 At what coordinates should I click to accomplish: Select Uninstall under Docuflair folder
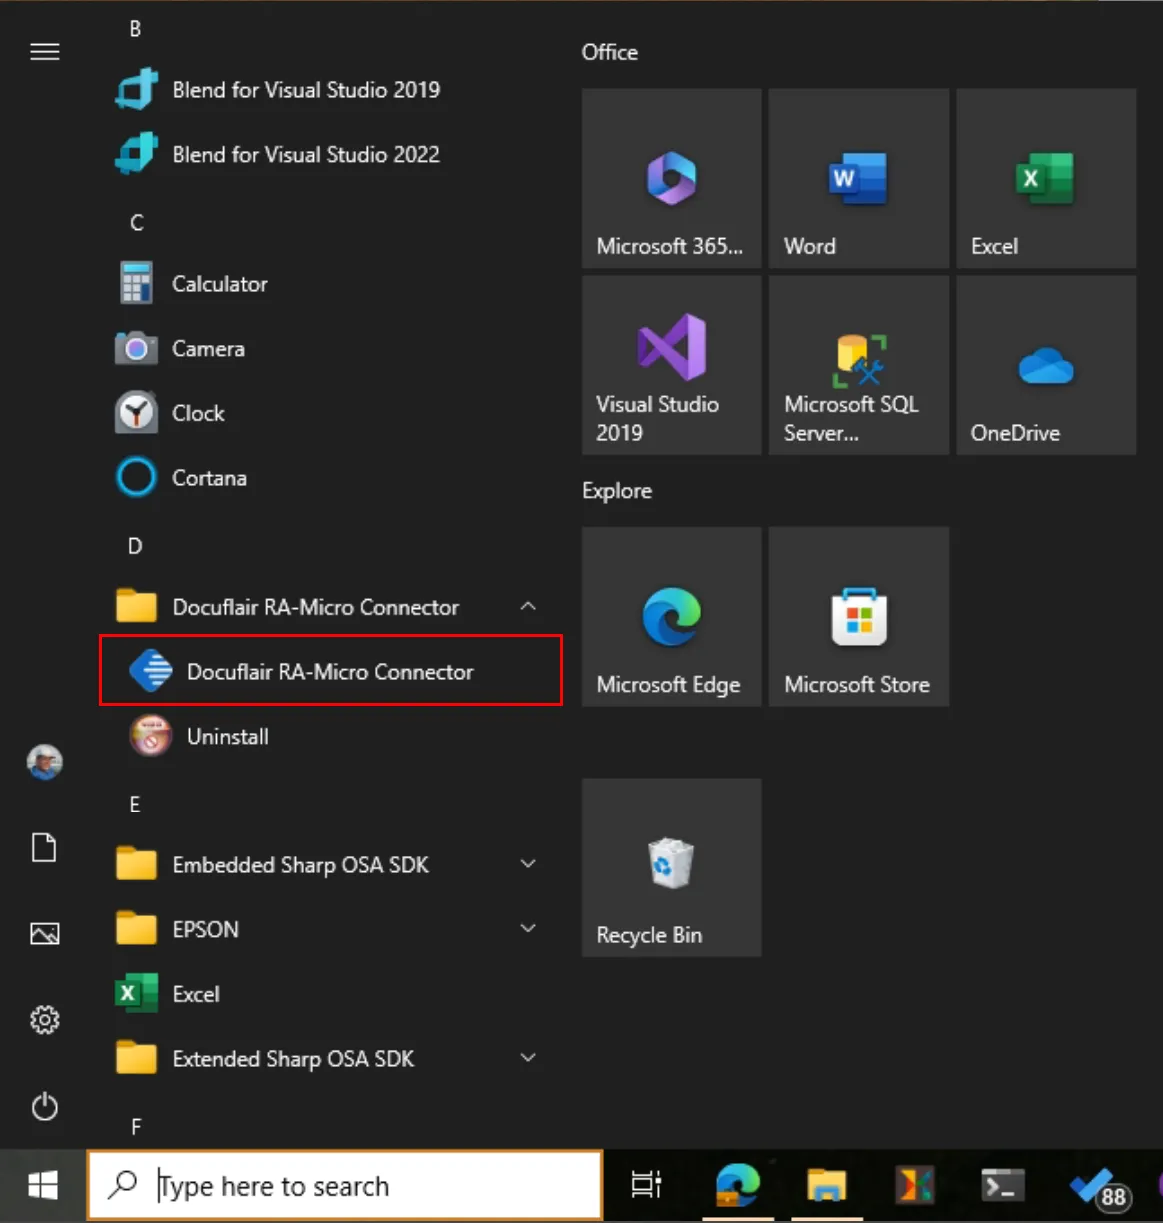tap(227, 737)
